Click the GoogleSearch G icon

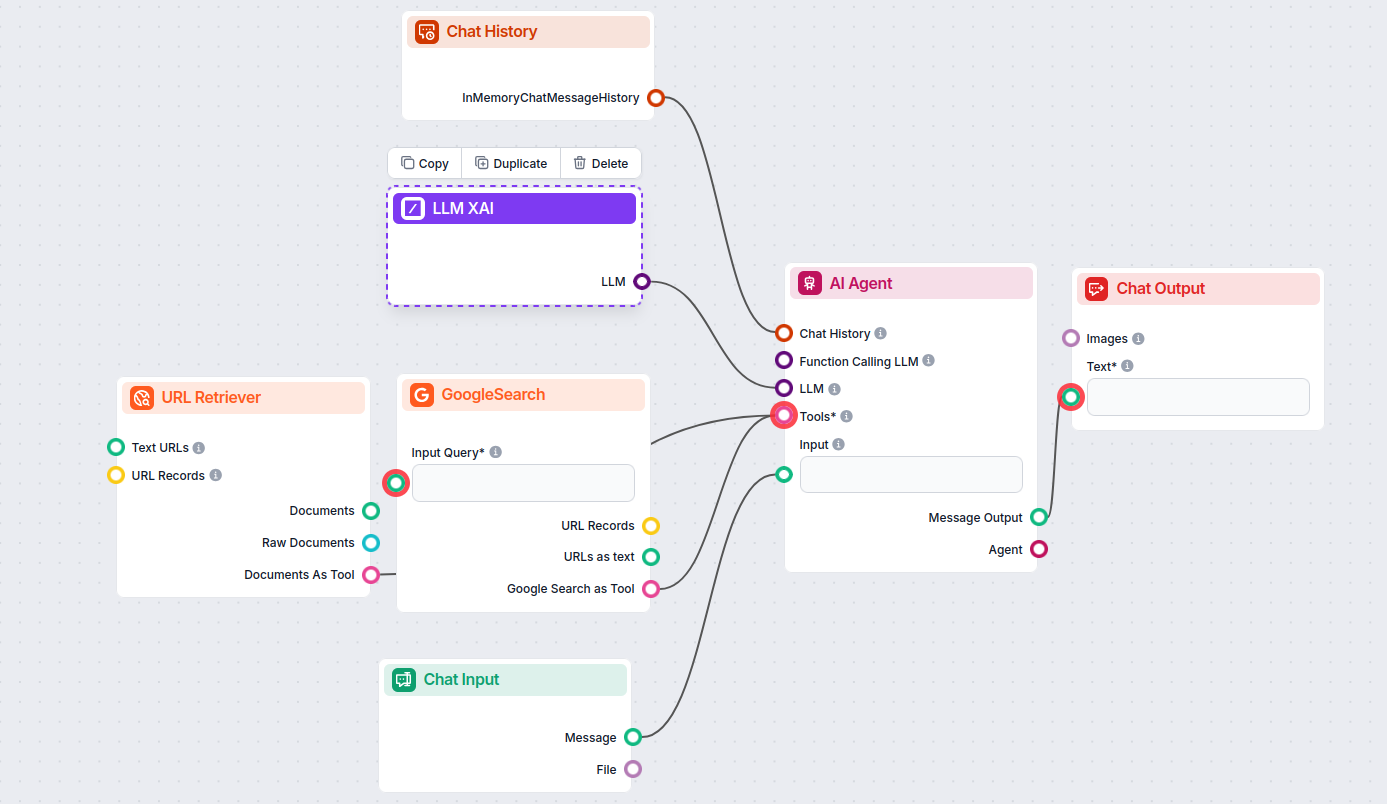(x=421, y=394)
